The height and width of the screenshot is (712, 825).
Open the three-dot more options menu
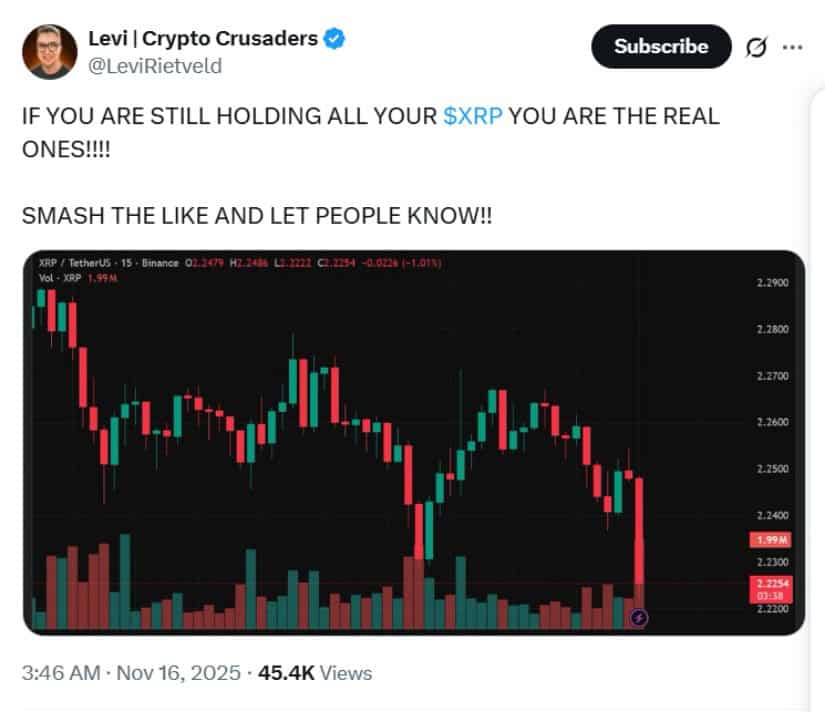(792, 47)
